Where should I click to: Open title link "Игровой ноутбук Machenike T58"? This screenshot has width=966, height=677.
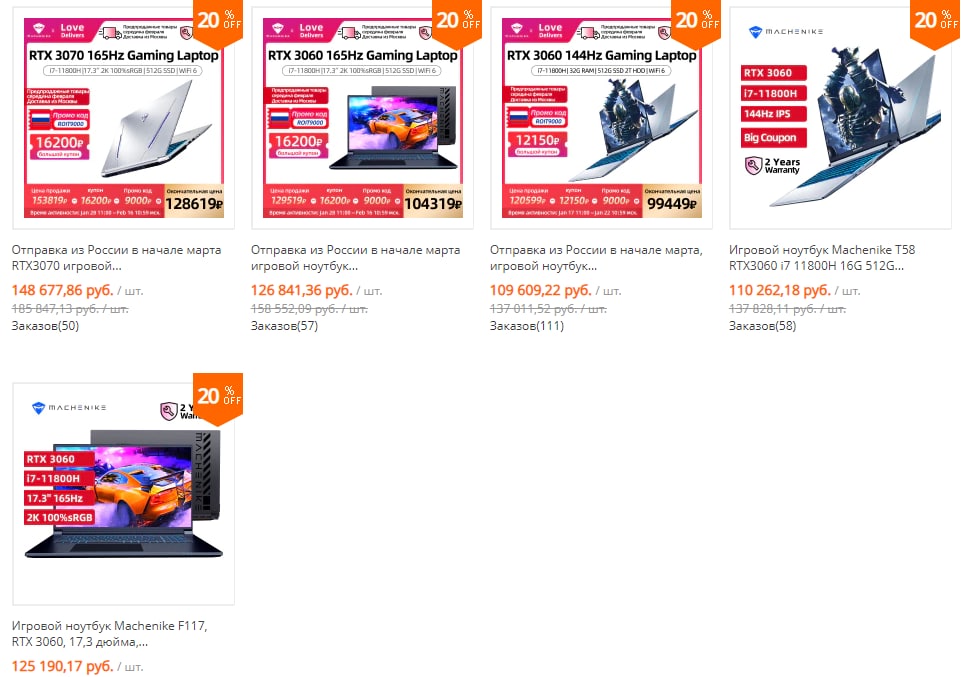pyautogui.click(x=822, y=257)
